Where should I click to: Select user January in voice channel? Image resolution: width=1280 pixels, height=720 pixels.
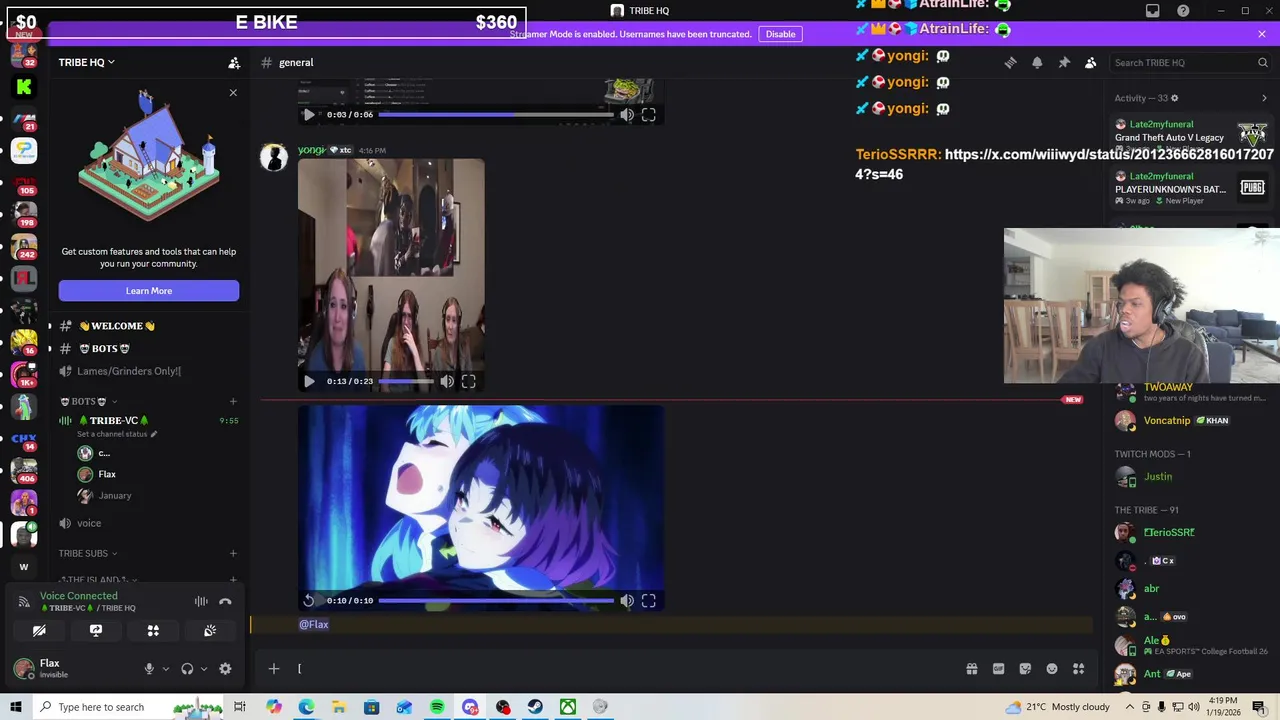point(115,495)
